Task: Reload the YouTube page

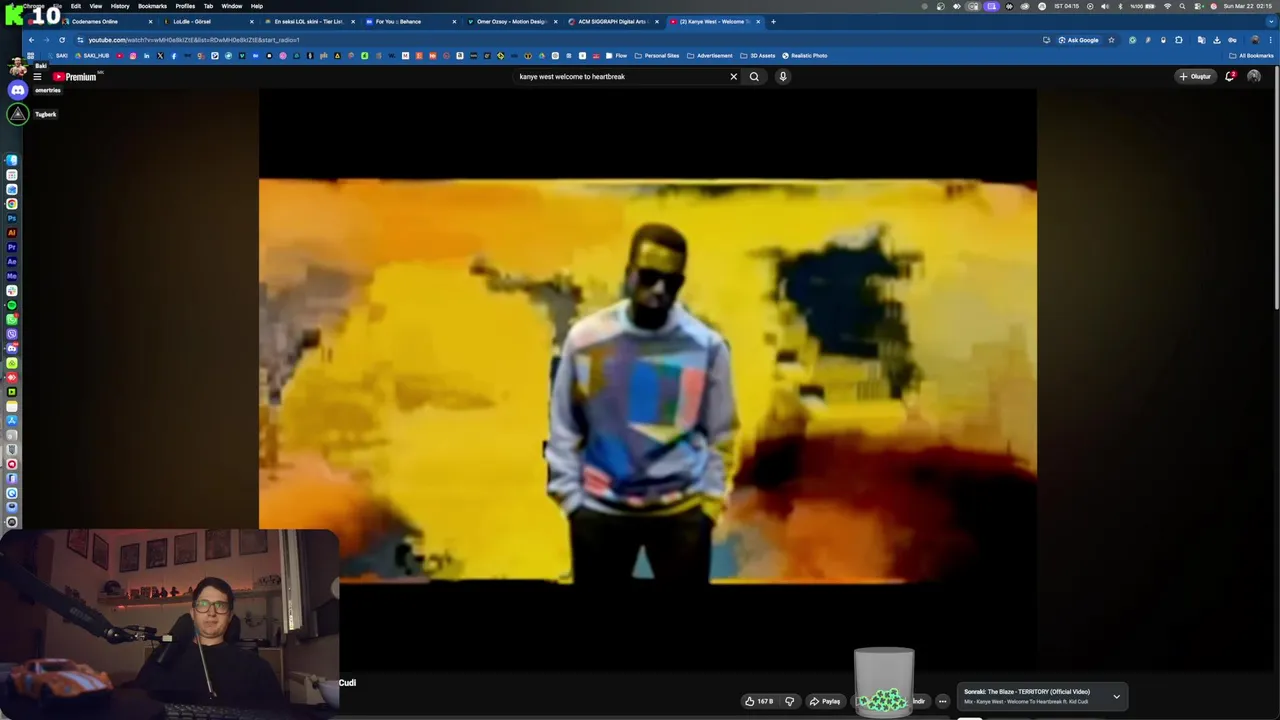Action: point(62,40)
